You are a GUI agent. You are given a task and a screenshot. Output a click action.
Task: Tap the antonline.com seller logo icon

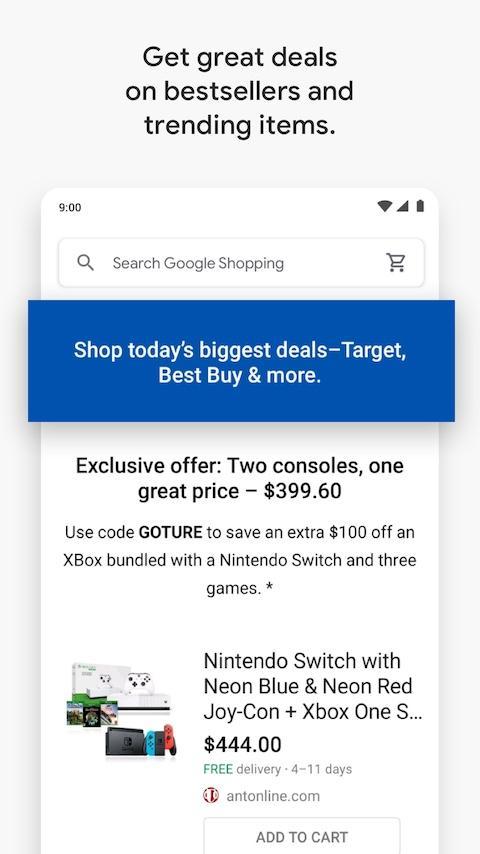click(x=211, y=796)
